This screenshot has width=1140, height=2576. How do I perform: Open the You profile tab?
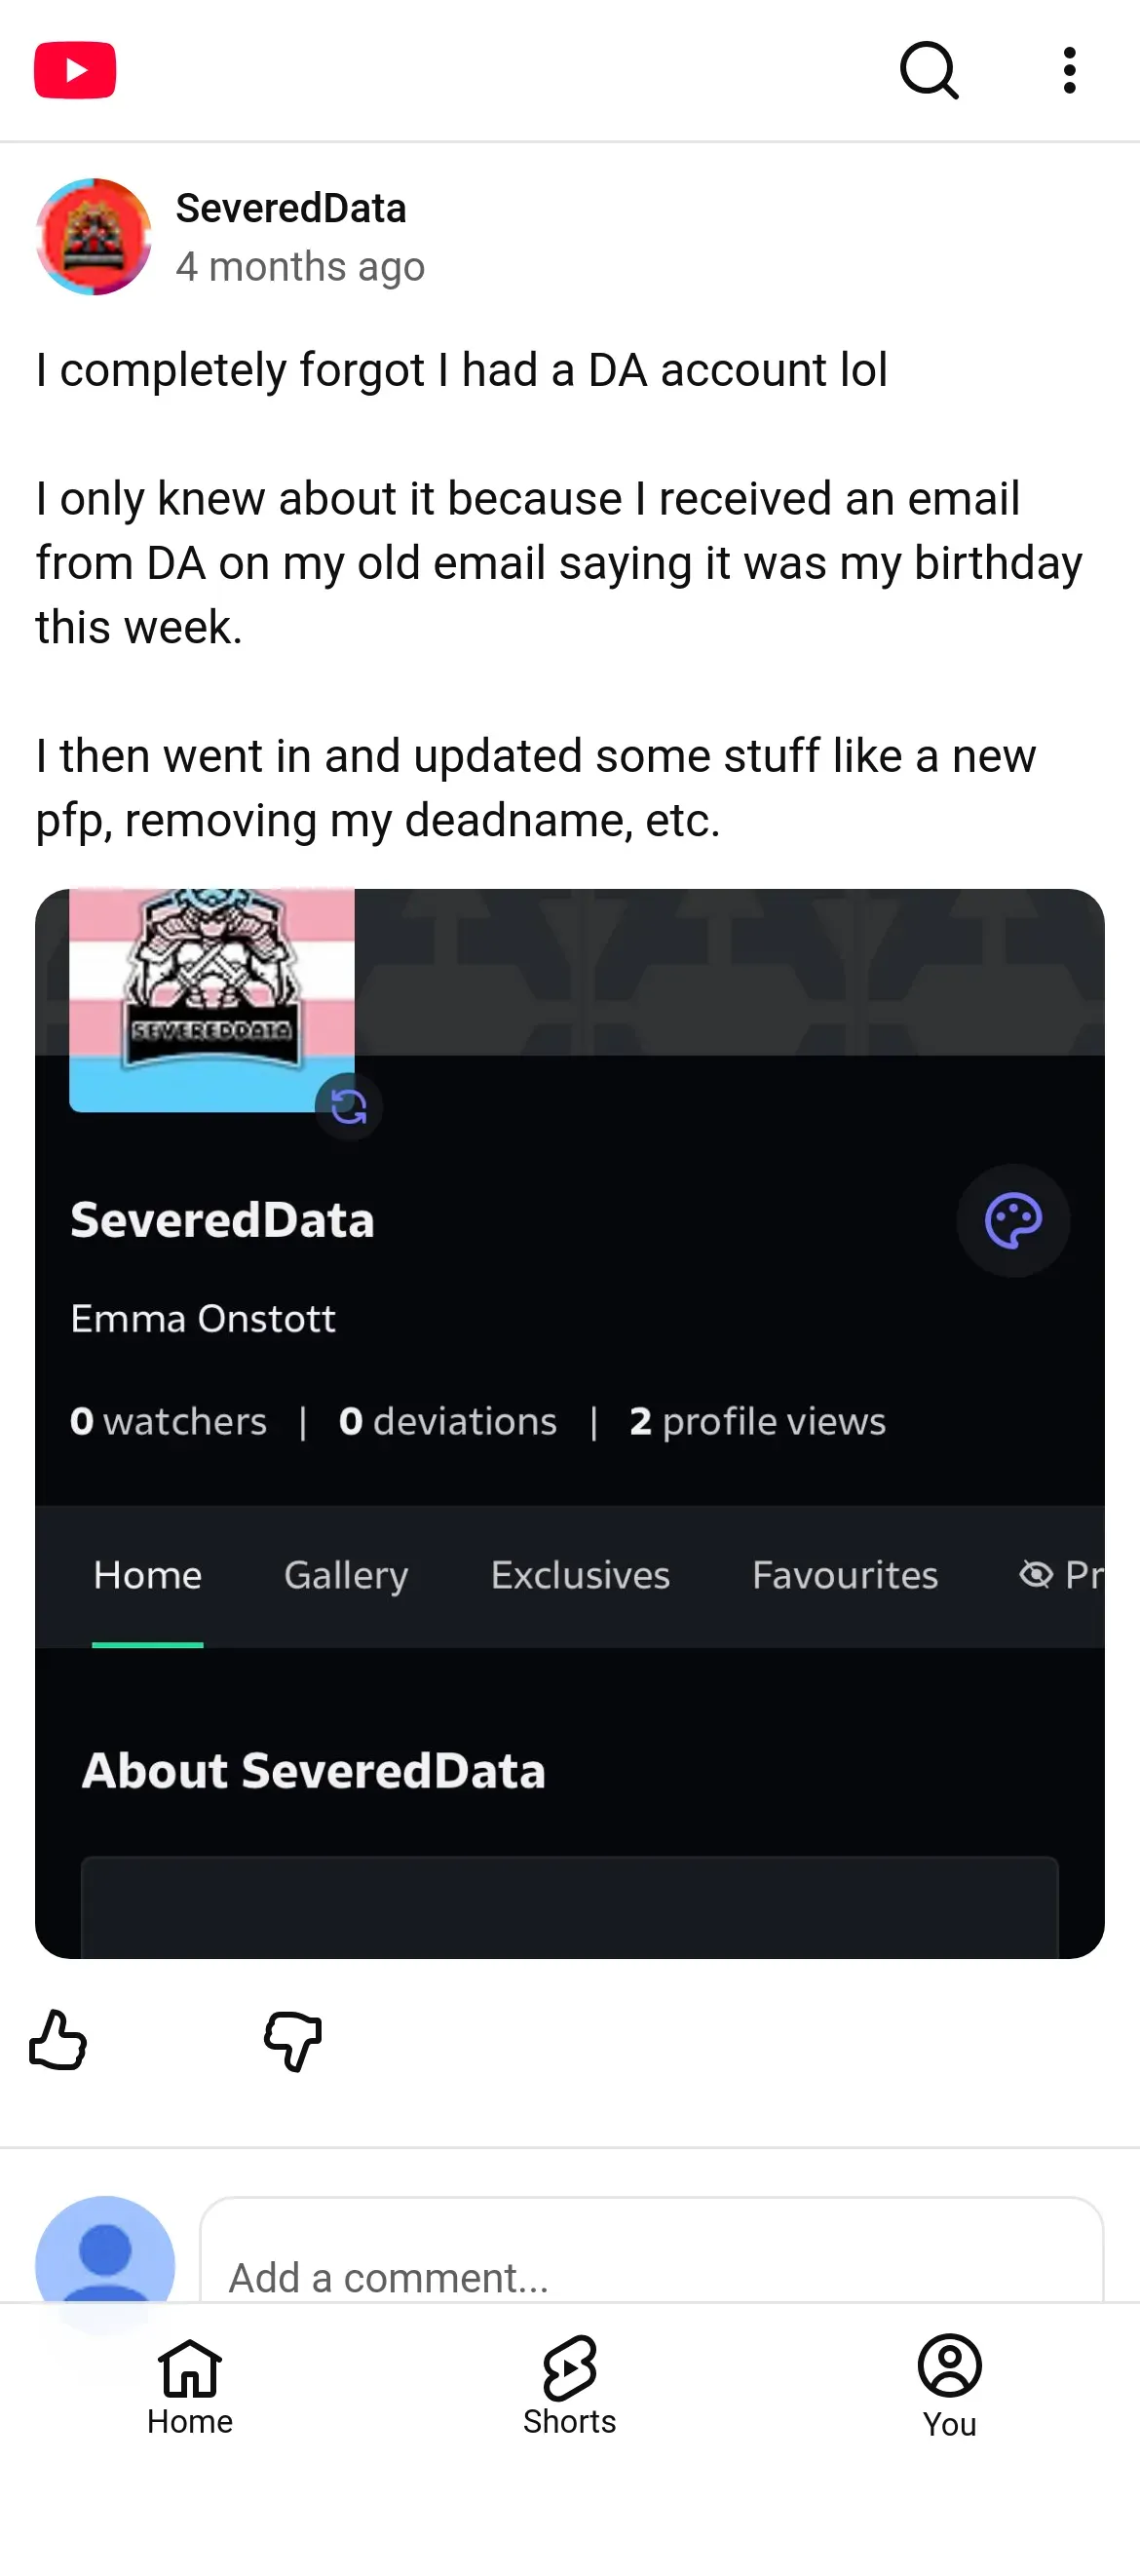(949, 2386)
